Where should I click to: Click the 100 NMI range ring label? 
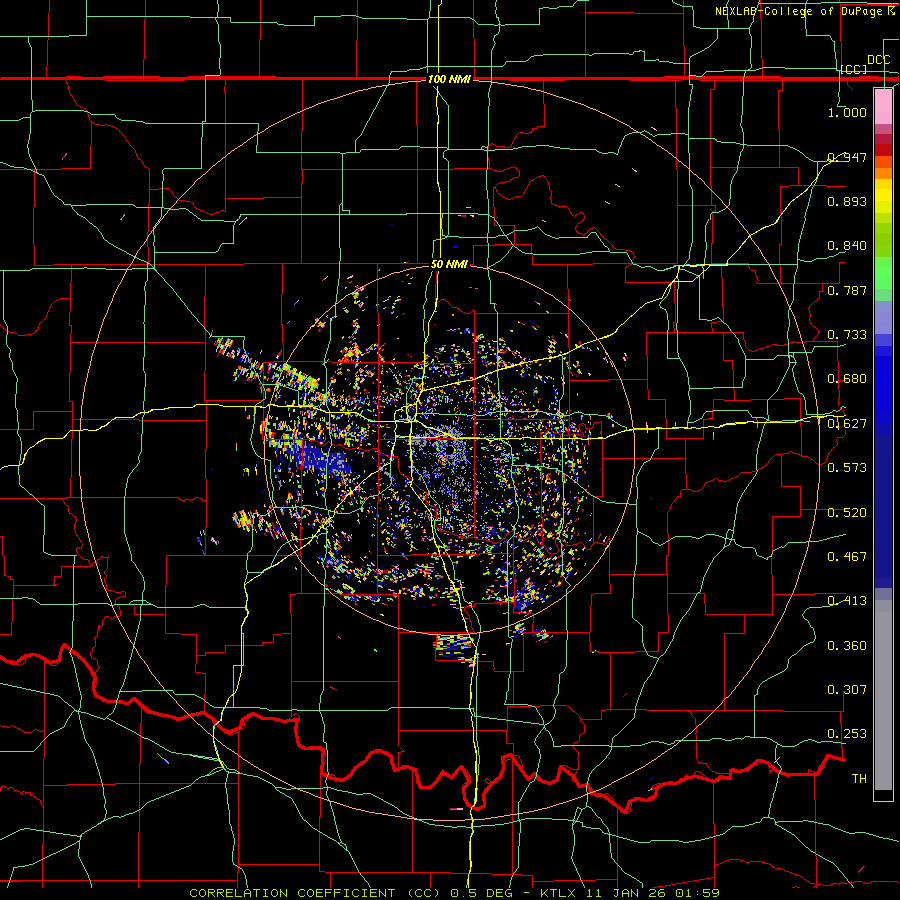[449, 79]
